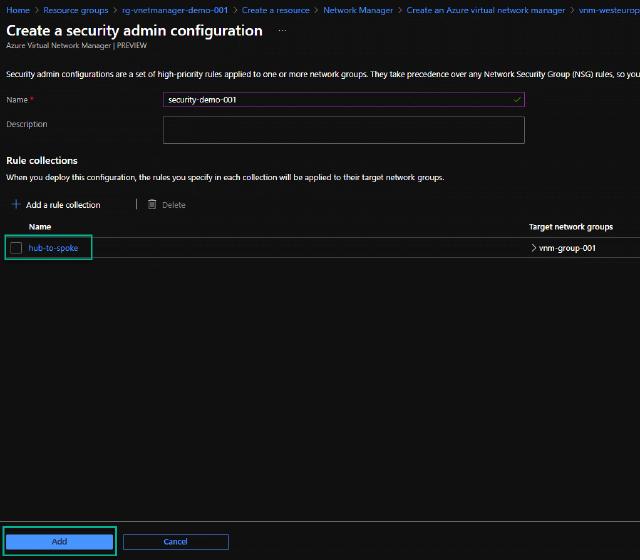
Task: Click the Target network groups column header
Action: pyautogui.click(x=570, y=227)
